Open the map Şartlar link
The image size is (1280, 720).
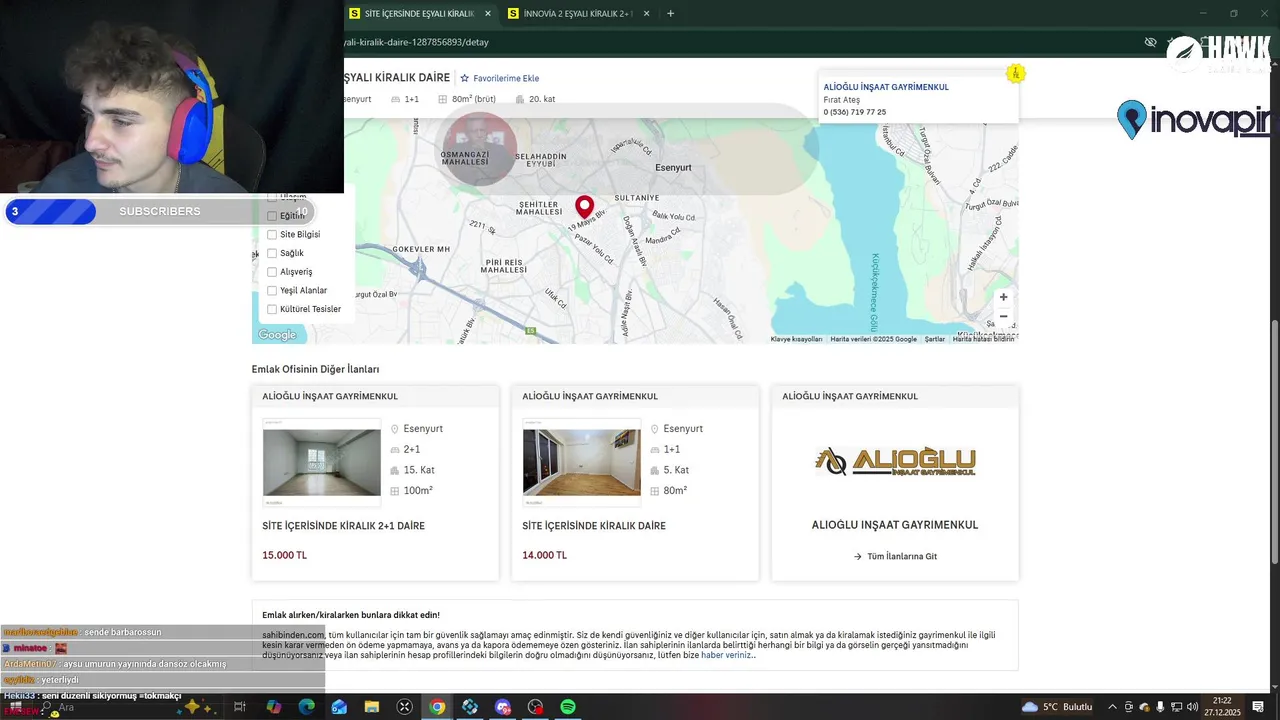[935, 339]
